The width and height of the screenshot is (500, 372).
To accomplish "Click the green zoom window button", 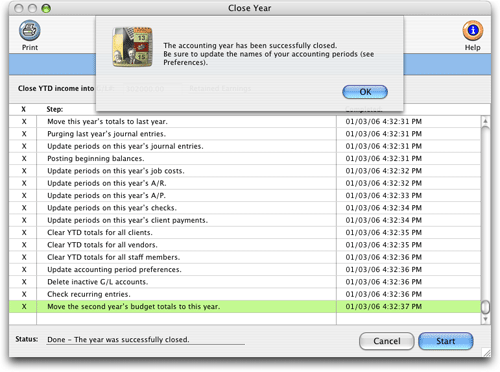I will pyautogui.click(x=46, y=8).
